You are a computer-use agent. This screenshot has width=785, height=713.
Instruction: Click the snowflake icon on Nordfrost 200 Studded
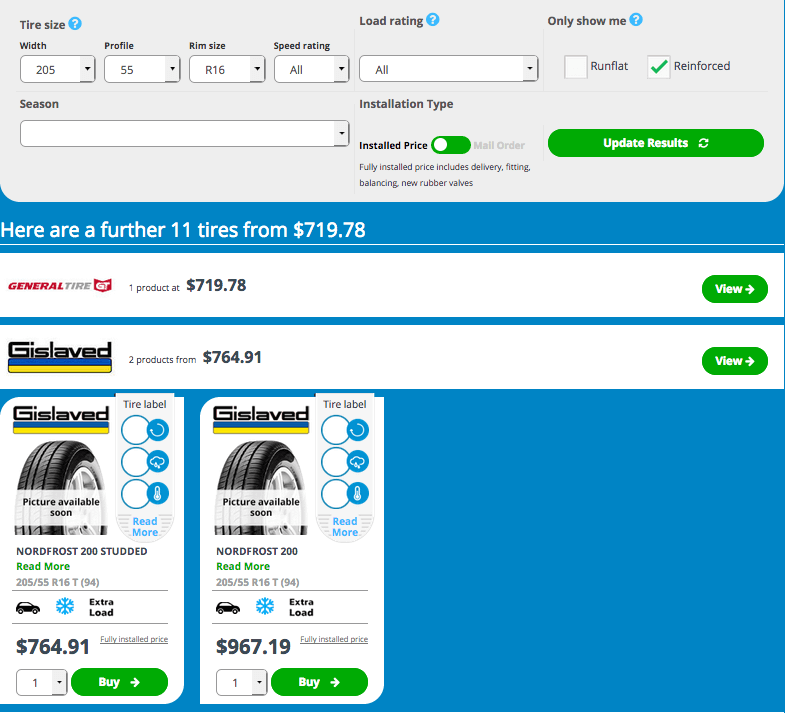(x=65, y=607)
